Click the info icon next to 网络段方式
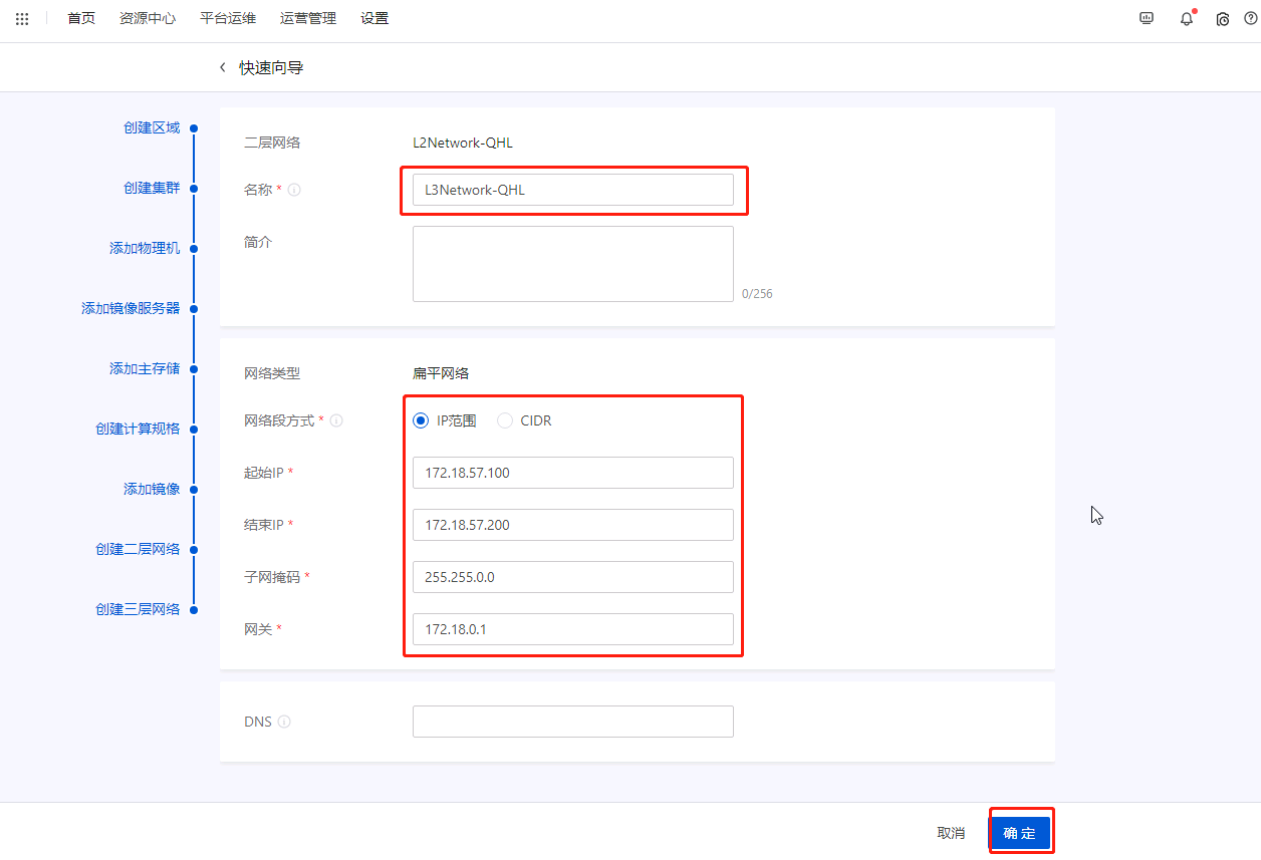 pyautogui.click(x=337, y=420)
